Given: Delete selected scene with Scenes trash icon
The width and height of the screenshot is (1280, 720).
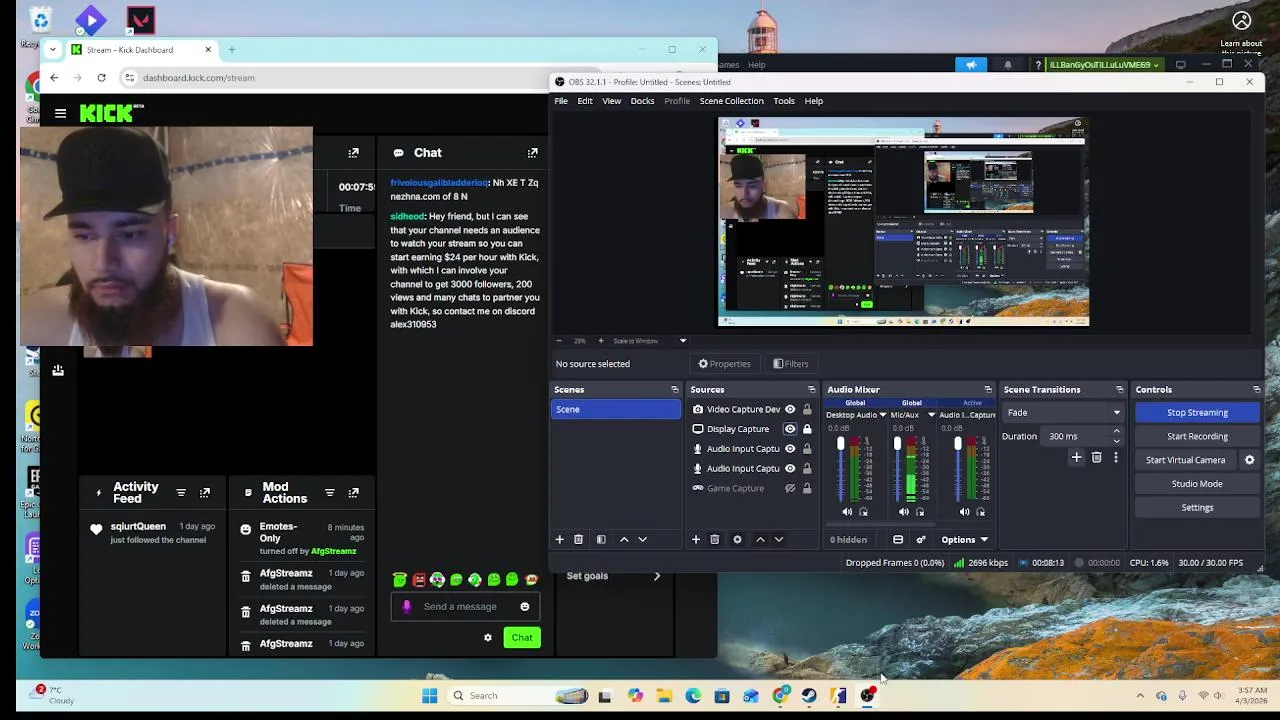Looking at the screenshot, I should tap(578, 540).
